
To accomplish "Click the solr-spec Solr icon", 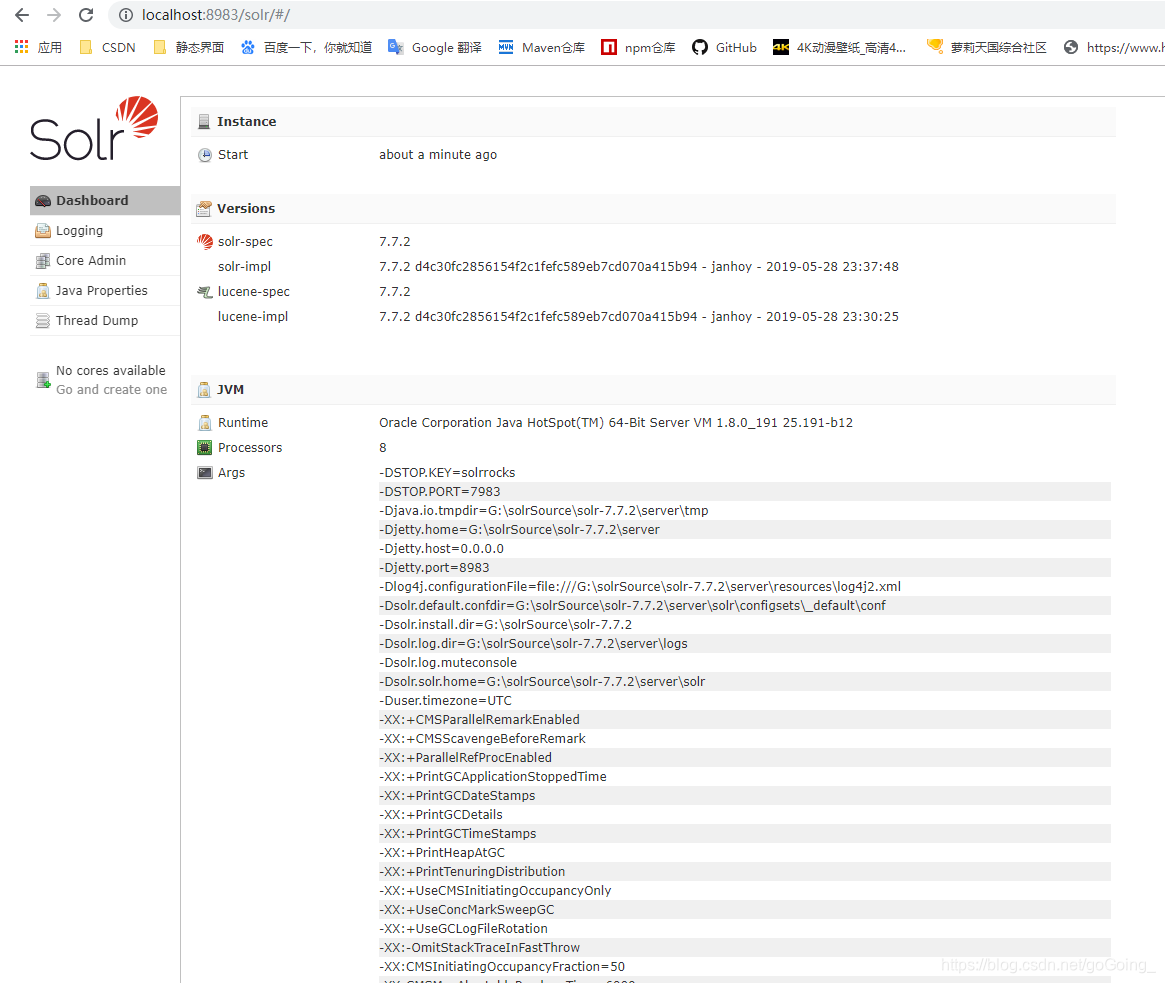I will tap(205, 241).
